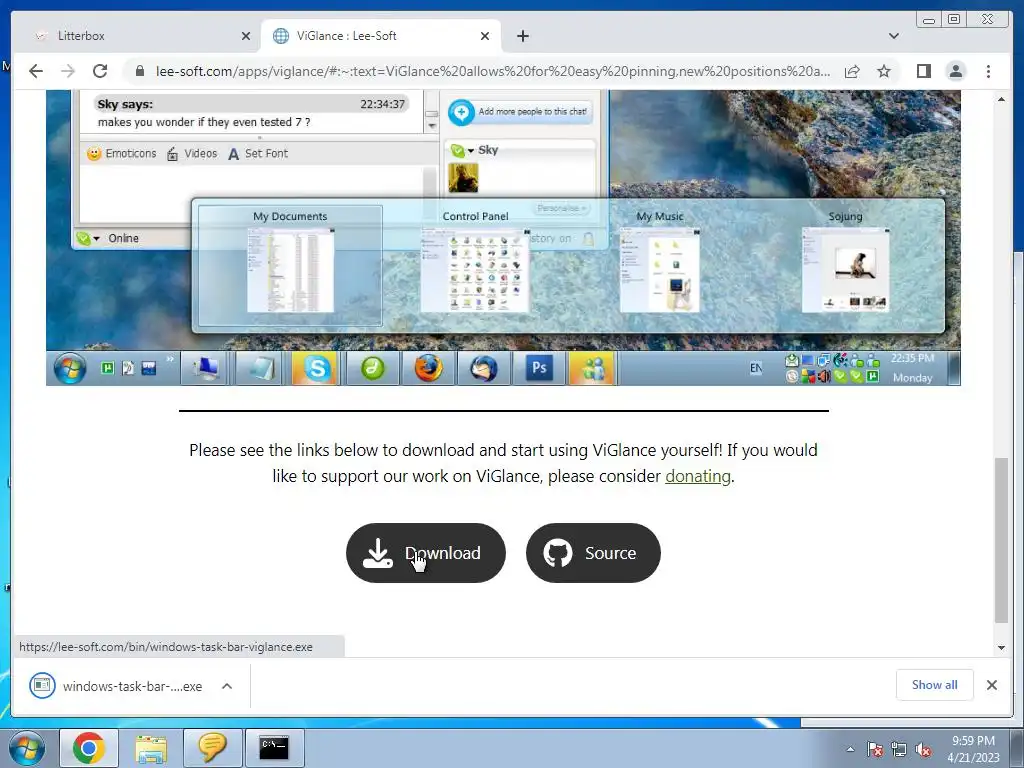This screenshot has height=768, width=1024.
Task: Open the browser side panel icon
Action: tap(923, 71)
